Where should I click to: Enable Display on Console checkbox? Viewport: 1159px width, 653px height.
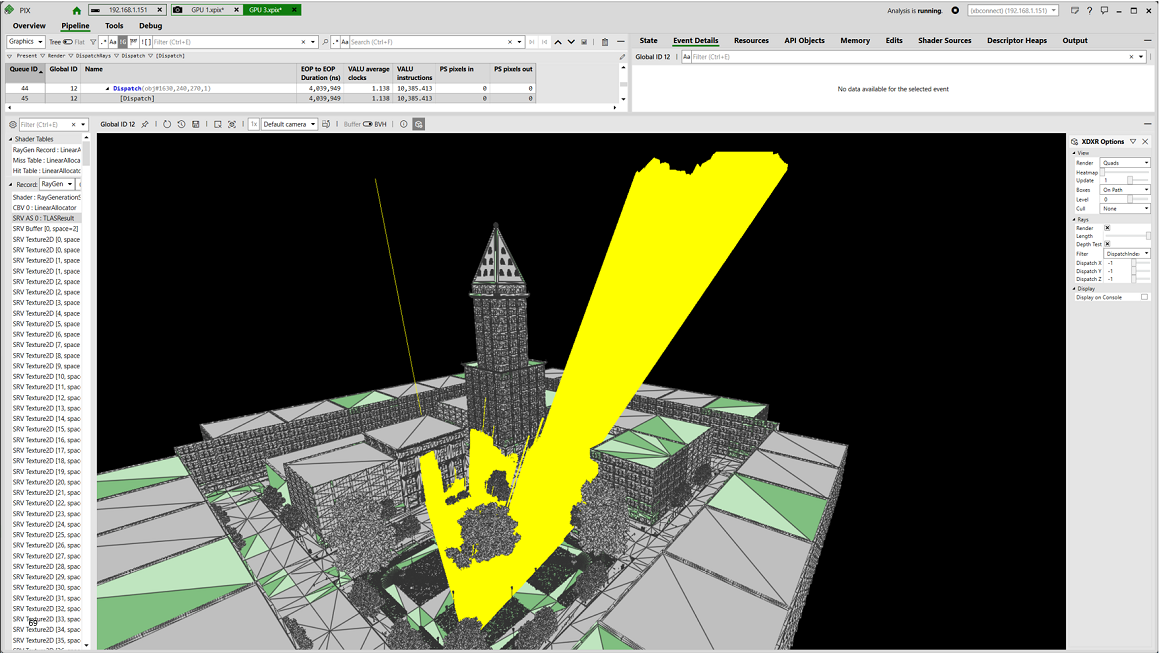pyautogui.click(x=1144, y=297)
